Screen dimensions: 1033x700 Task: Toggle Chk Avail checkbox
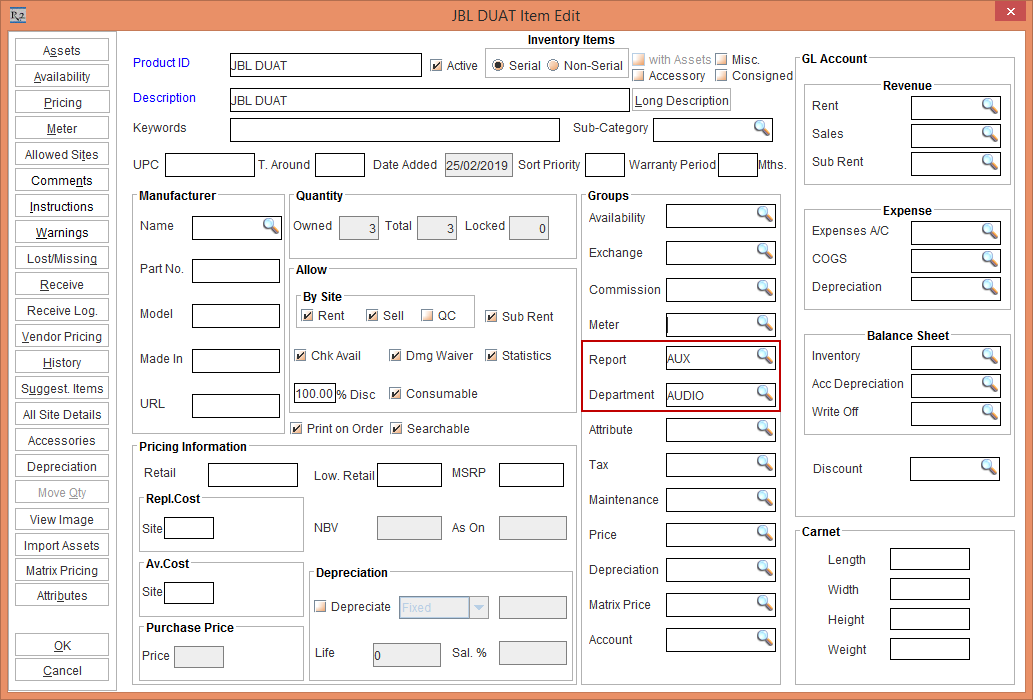point(300,356)
